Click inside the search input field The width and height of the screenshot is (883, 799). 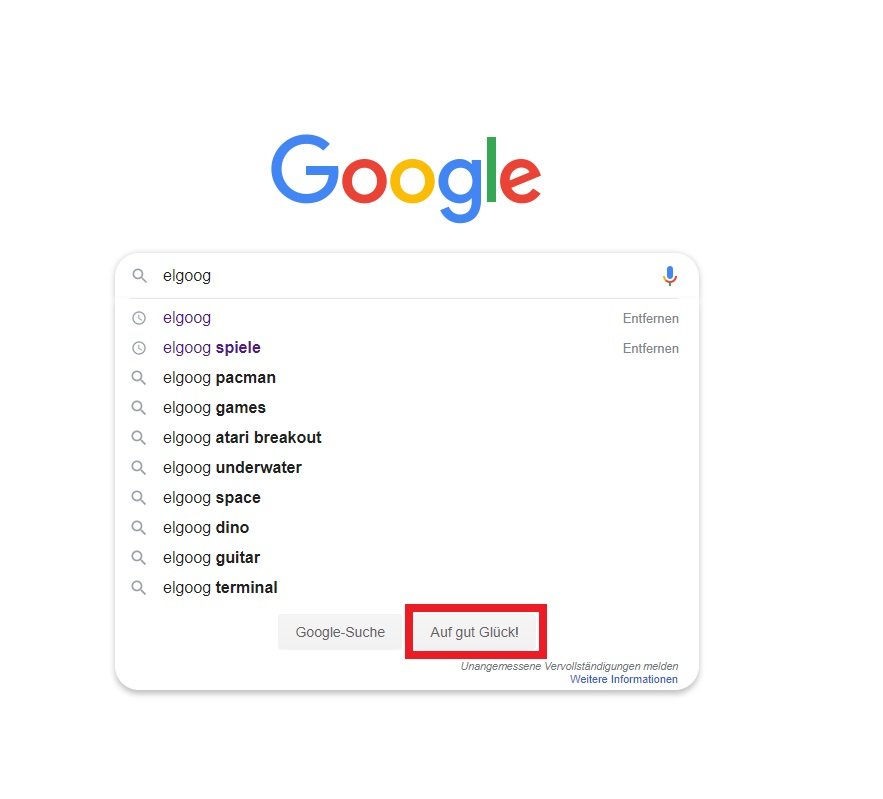click(x=350, y=275)
